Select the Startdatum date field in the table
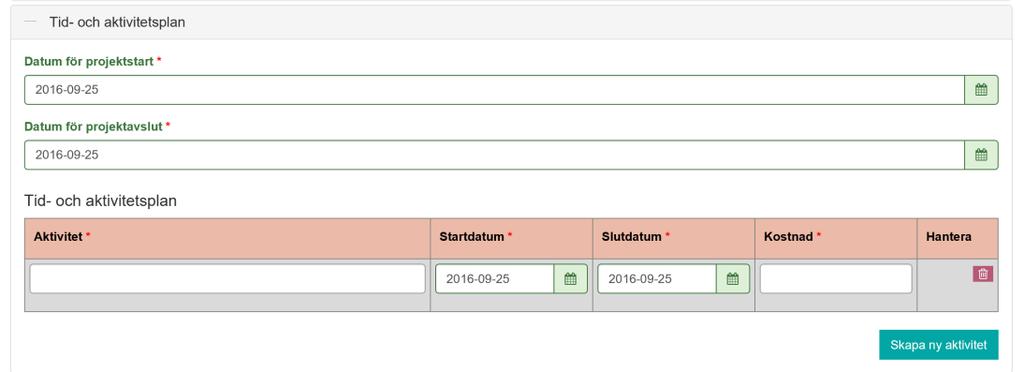This screenshot has height=372, width=1024. pyautogui.click(x=494, y=279)
